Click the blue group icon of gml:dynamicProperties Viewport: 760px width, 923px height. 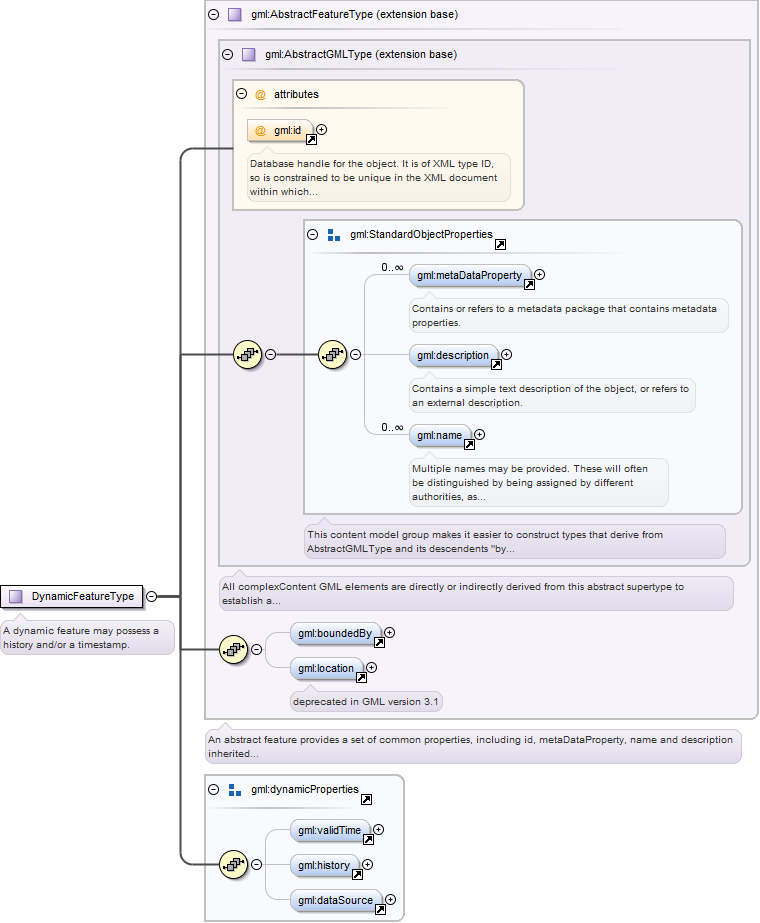click(235, 790)
